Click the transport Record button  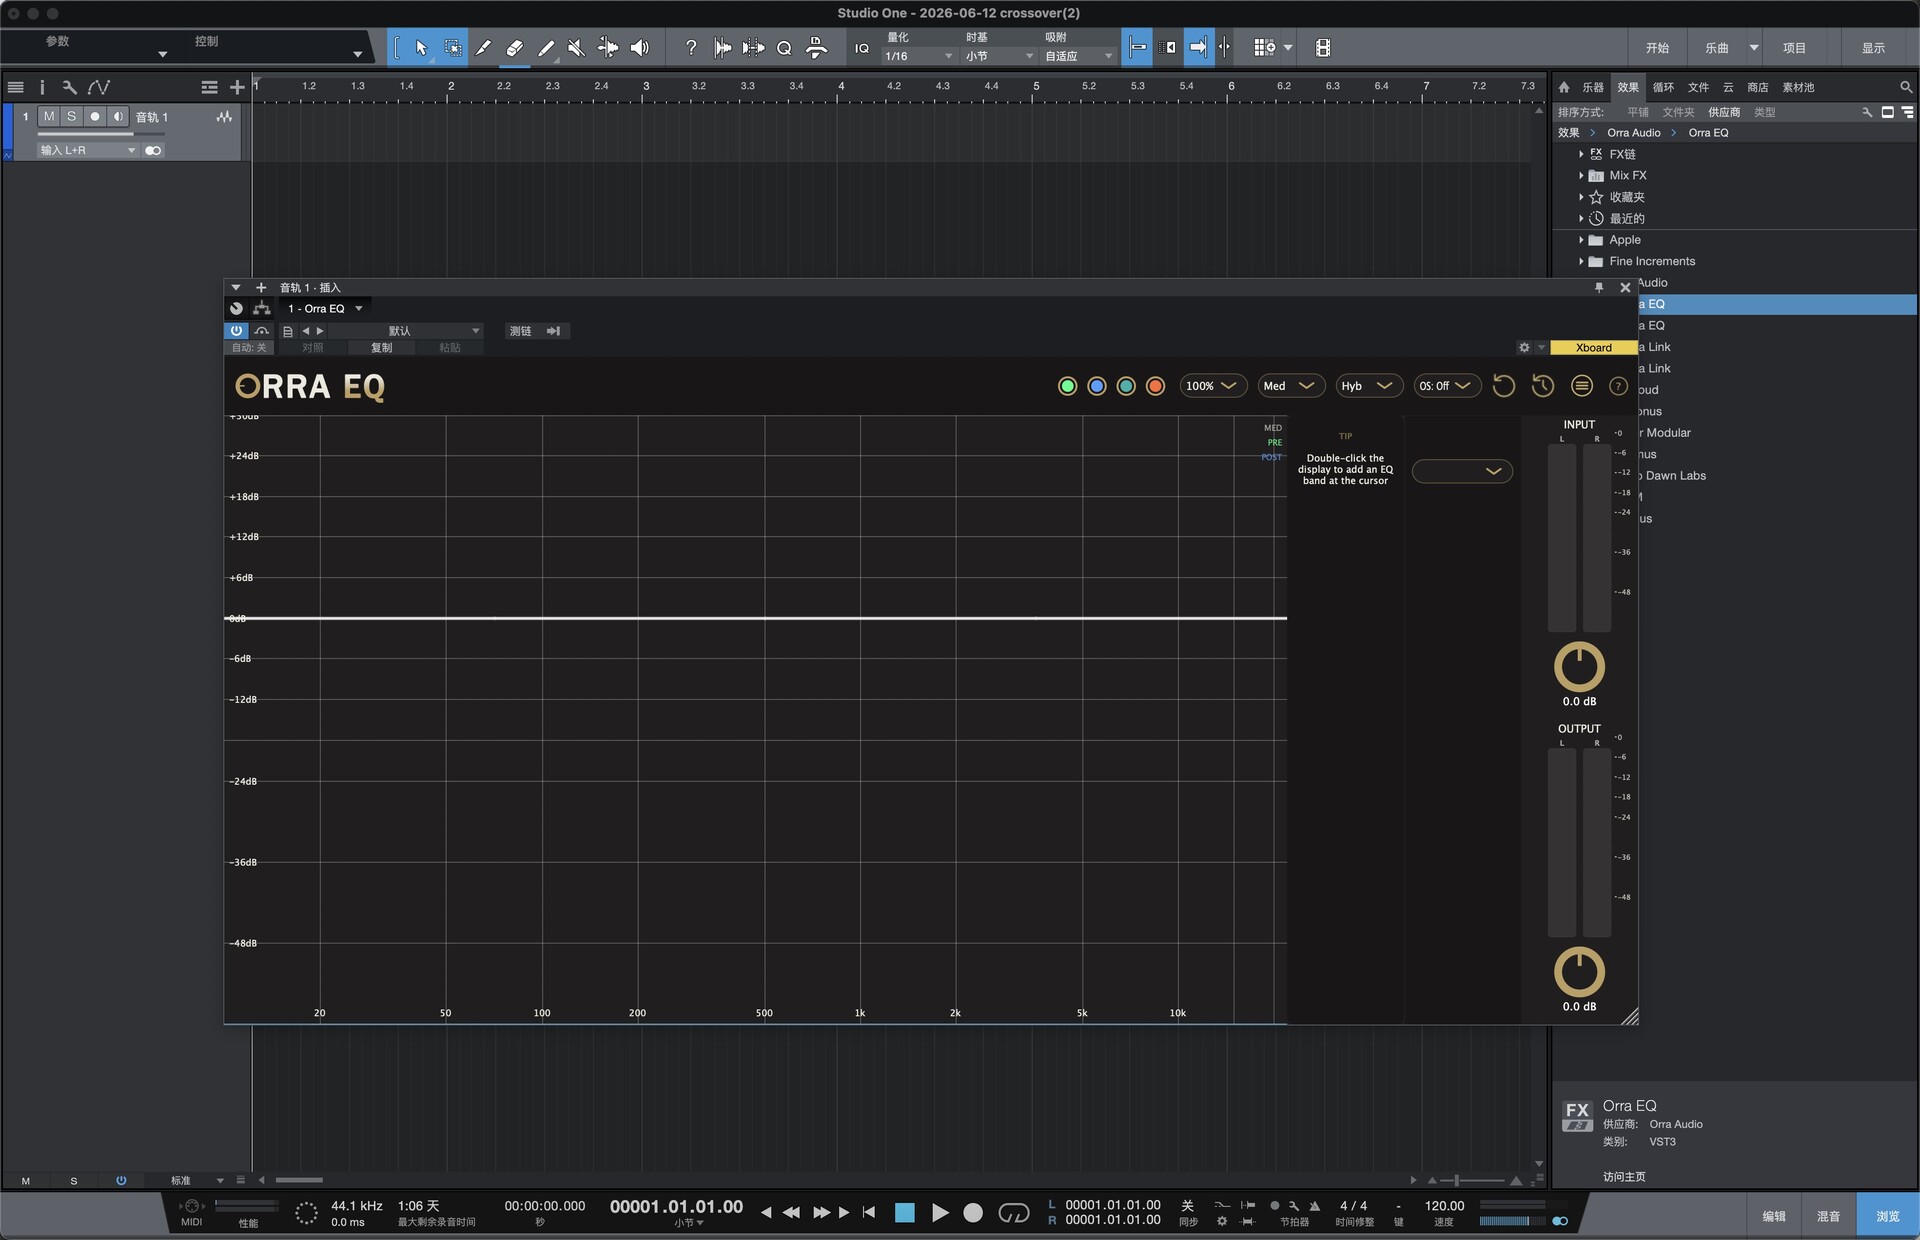(x=973, y=1213)
